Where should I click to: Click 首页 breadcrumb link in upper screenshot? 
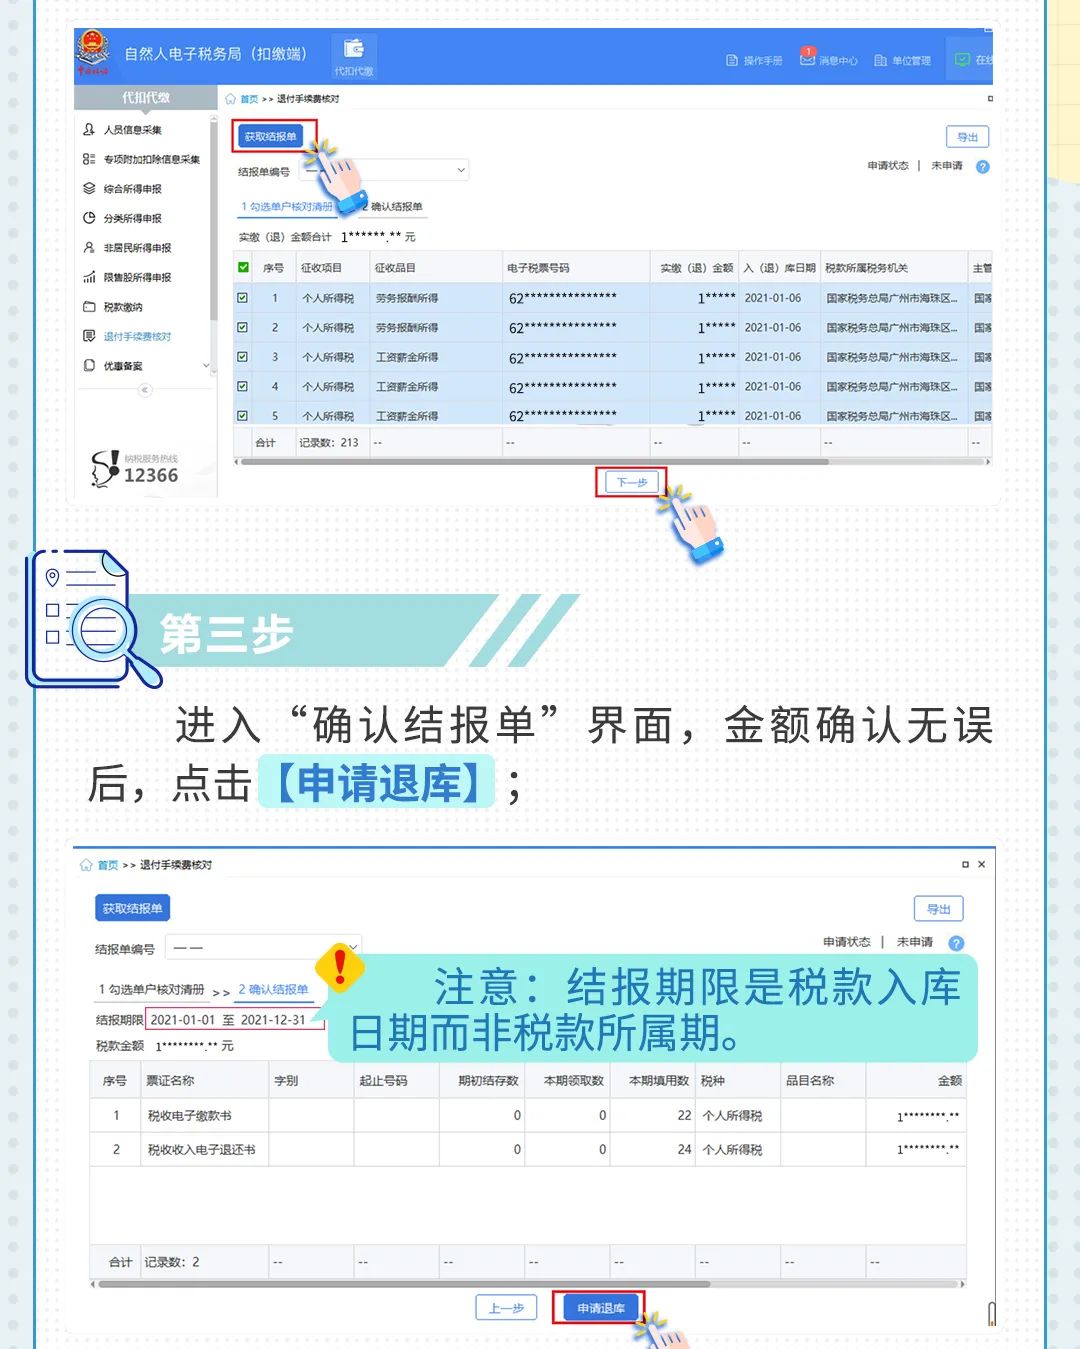point(249,99)
